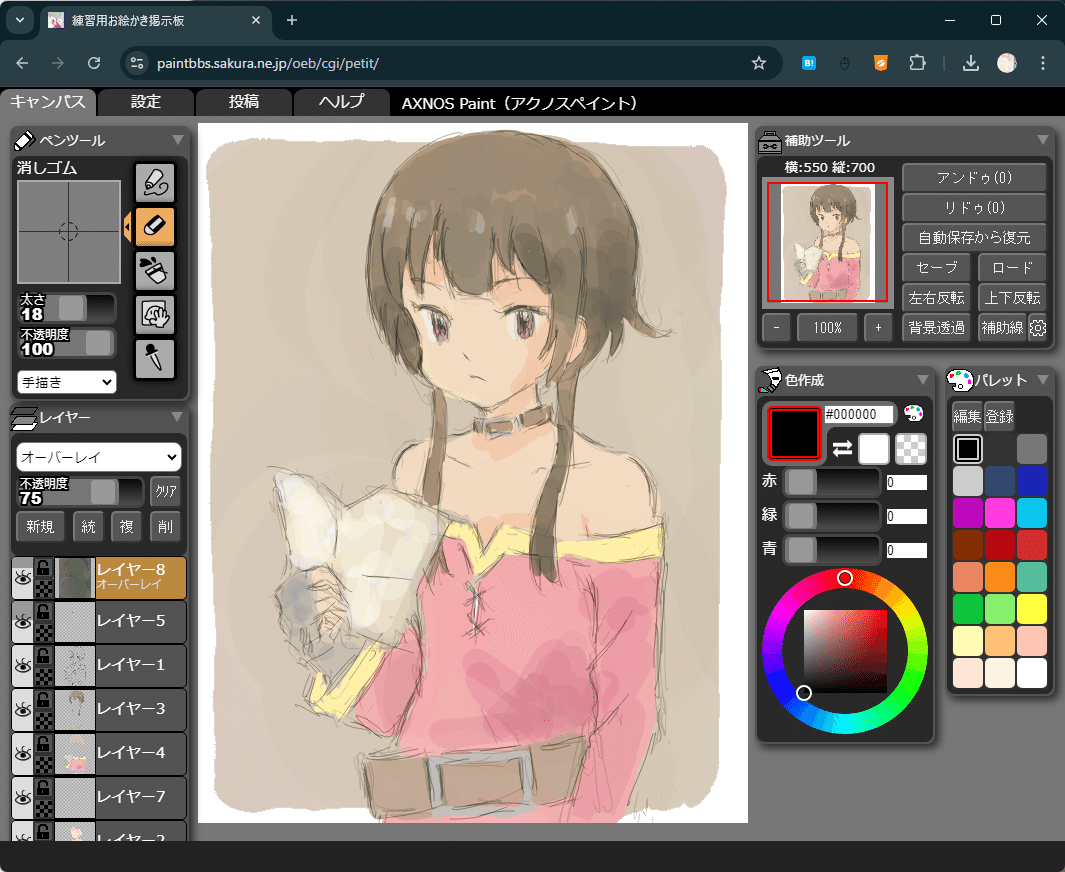Bookmark this page with star icon

[x=759, y=63]
